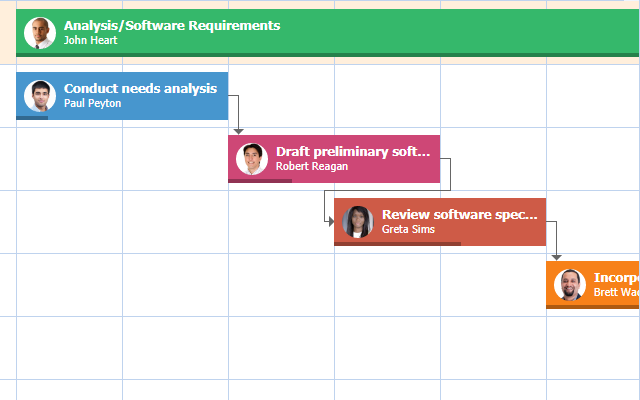Click progress indicator beneath Review software spec

(x=397, y=243)
